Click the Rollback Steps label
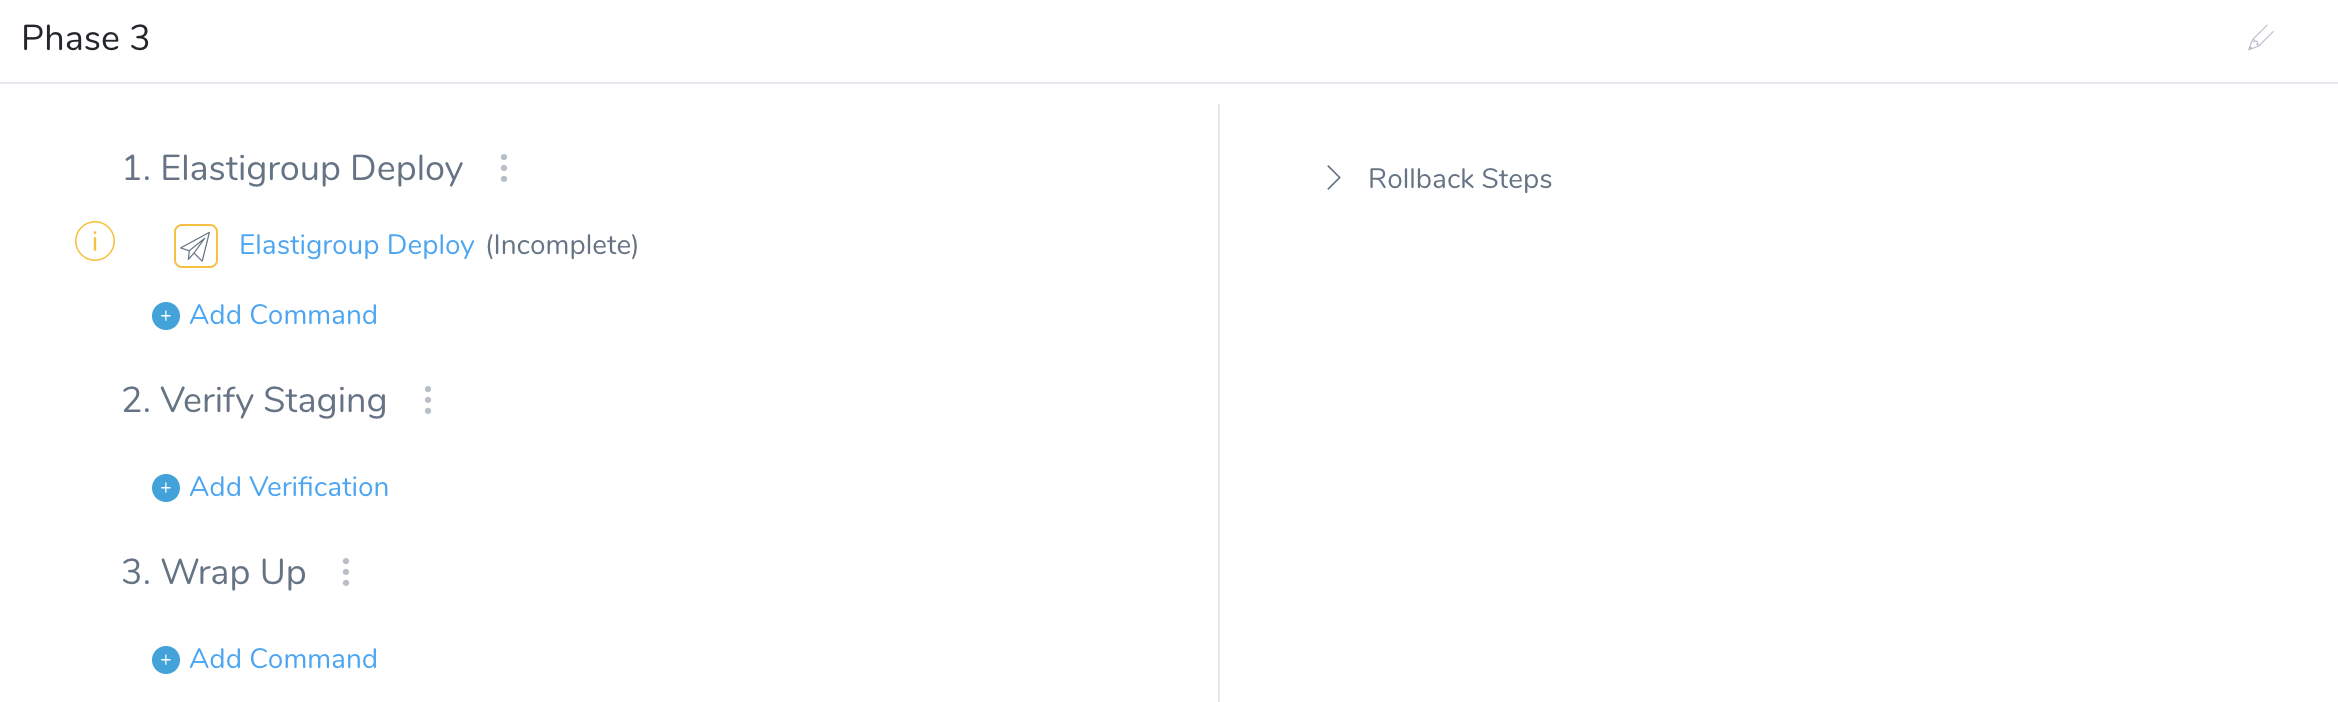 tap(1460, 179)
